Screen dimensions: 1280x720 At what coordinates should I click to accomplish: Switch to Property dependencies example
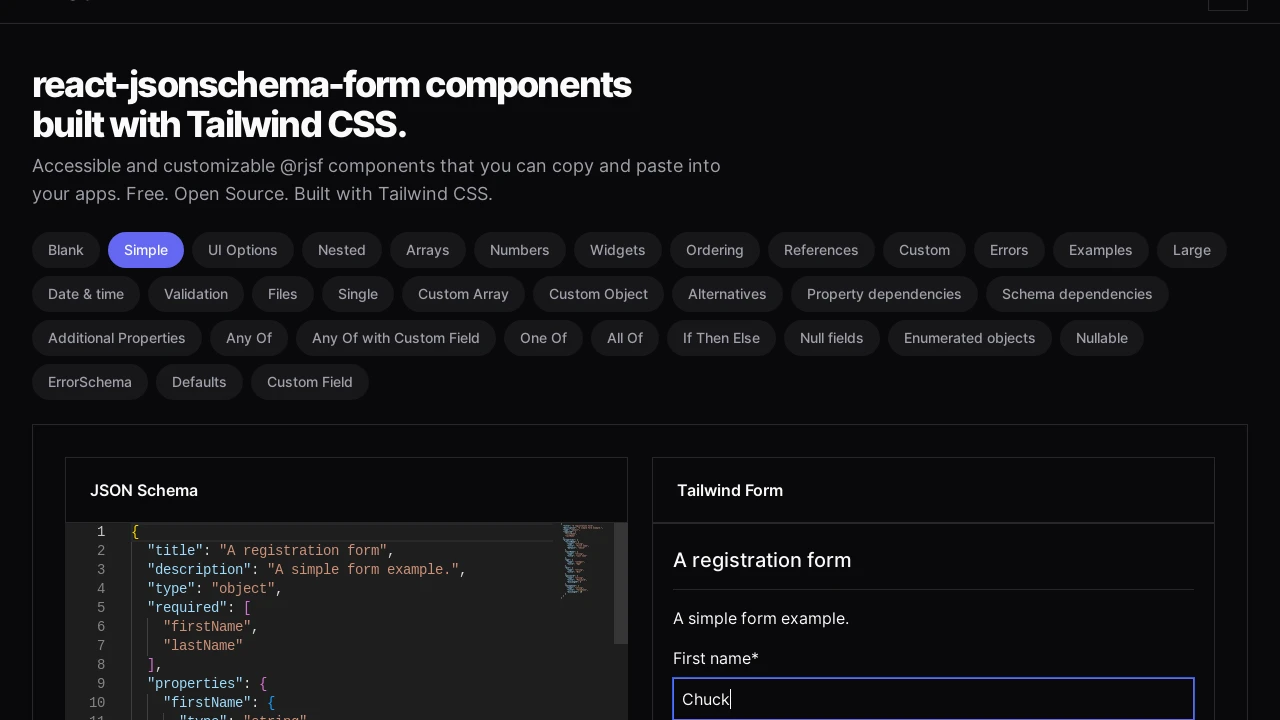884,294
